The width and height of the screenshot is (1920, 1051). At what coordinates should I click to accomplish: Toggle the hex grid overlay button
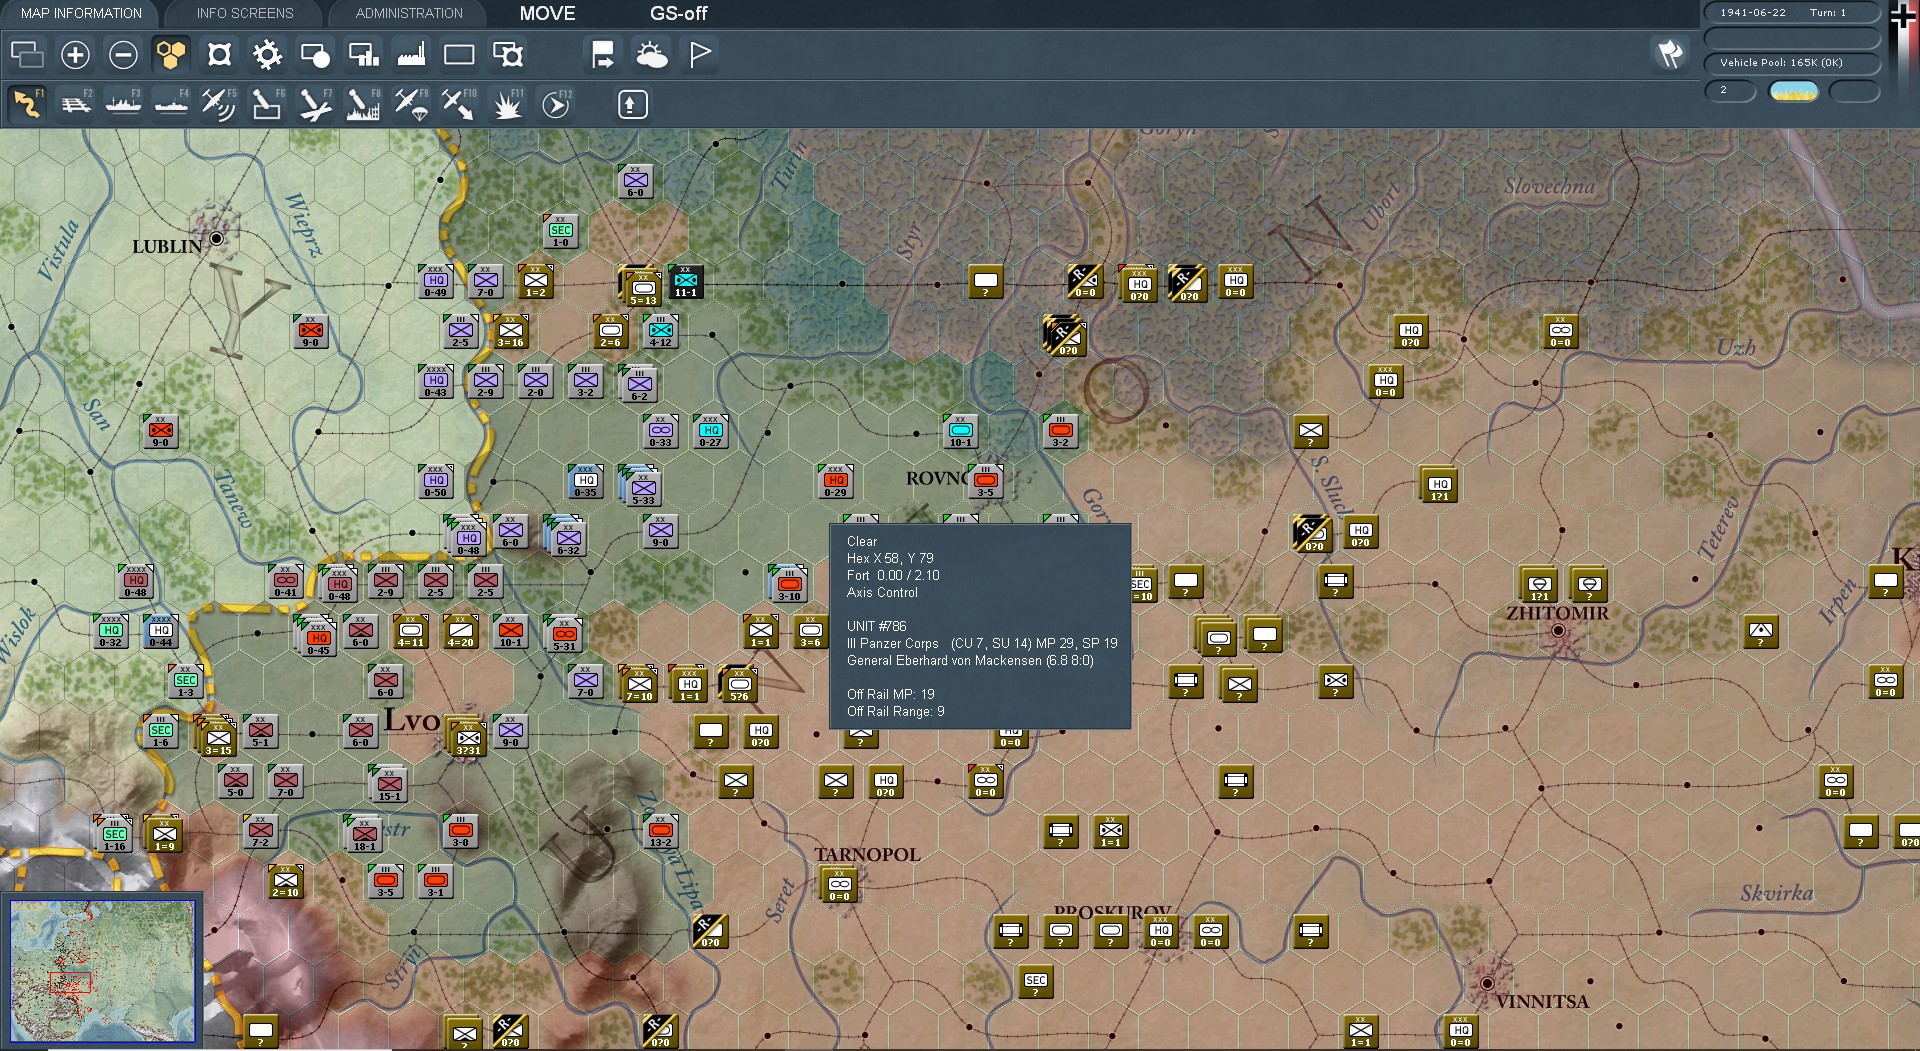tap(171, 55)
